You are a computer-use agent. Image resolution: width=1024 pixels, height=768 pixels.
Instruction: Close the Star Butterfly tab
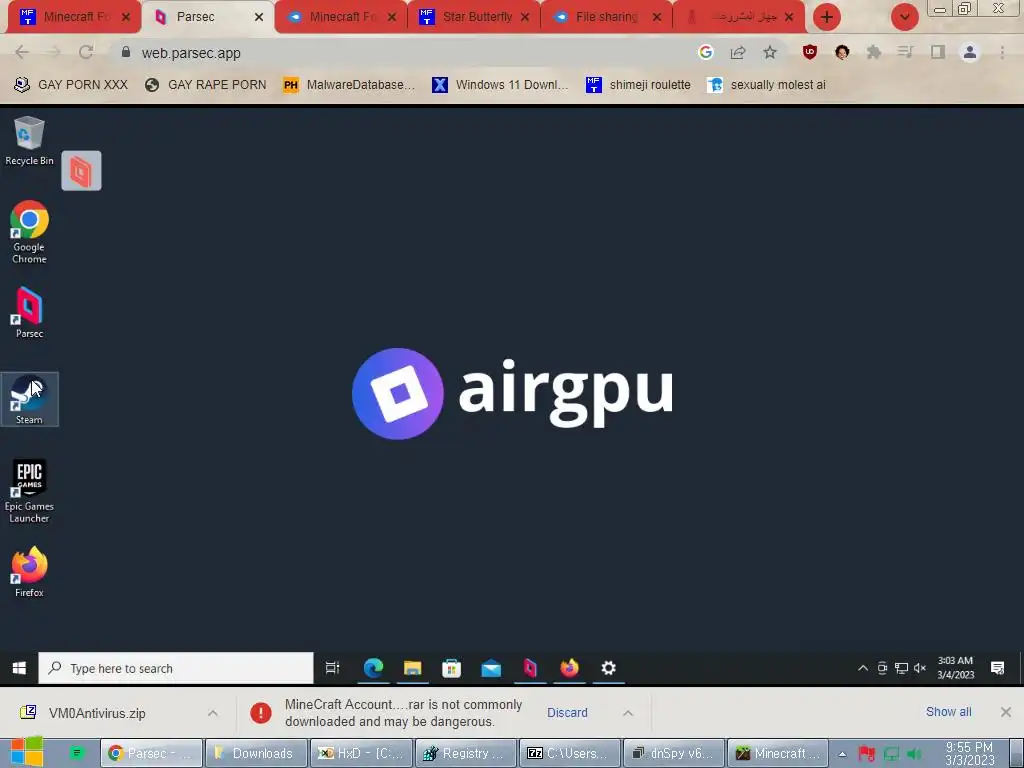525,17
